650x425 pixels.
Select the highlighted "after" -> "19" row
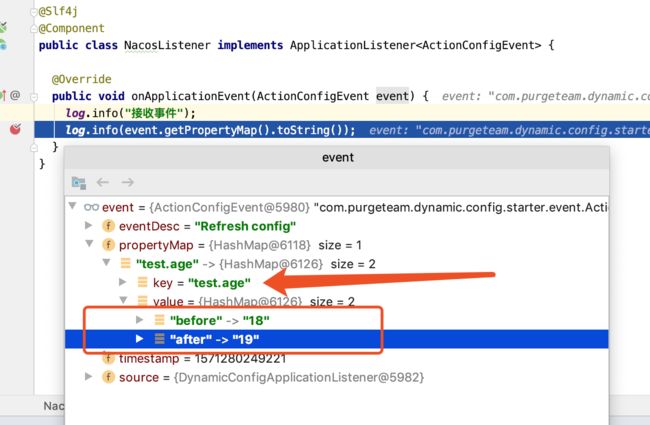[x=337, y=339]
